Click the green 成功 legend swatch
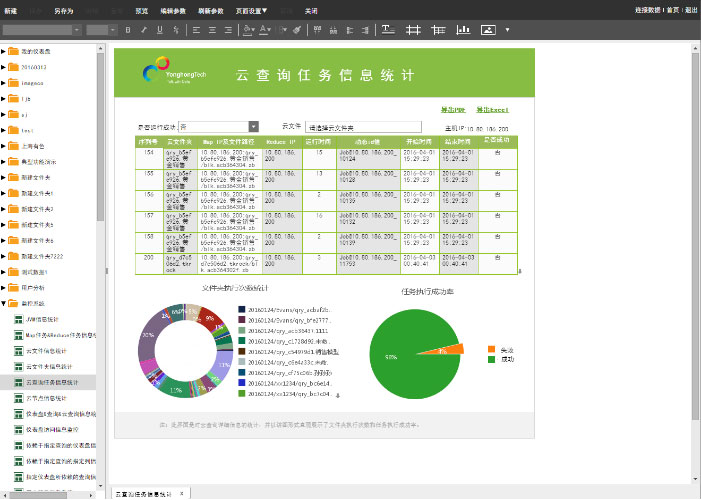 coord(491,359)
